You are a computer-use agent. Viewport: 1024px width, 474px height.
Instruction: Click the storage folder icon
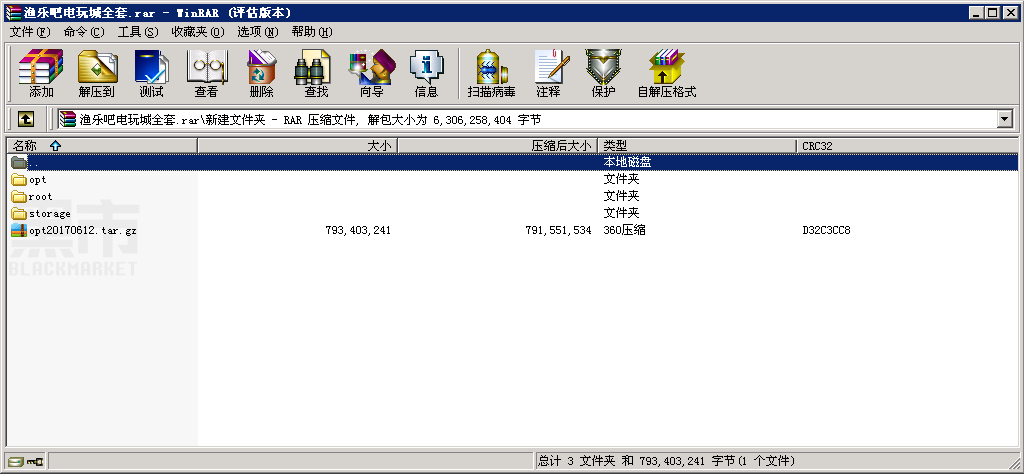pyautogui.click(x=19, y=213)
